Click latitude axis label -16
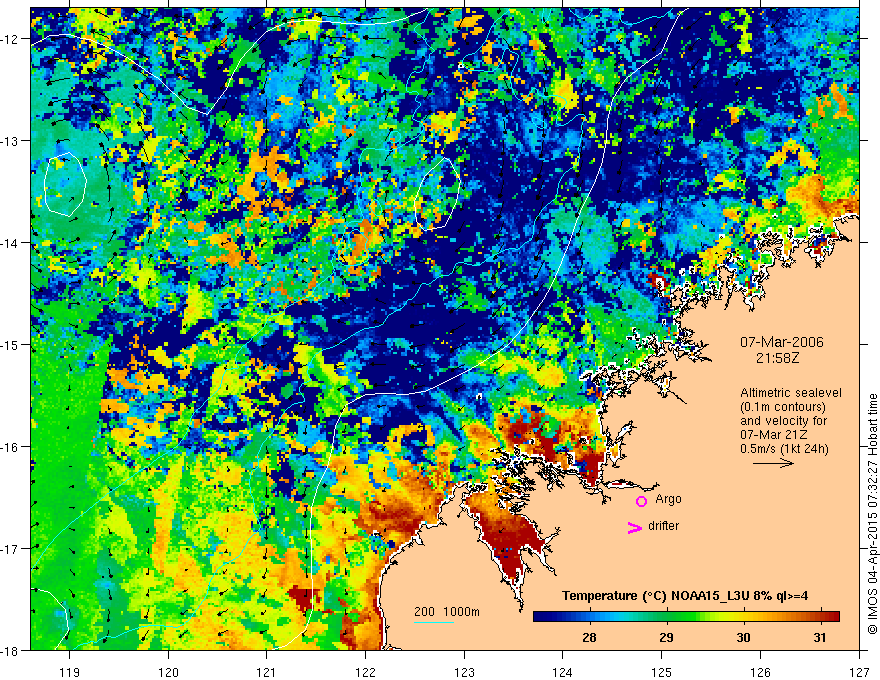This screenshot has width=880, height=680. coord(11,447)
